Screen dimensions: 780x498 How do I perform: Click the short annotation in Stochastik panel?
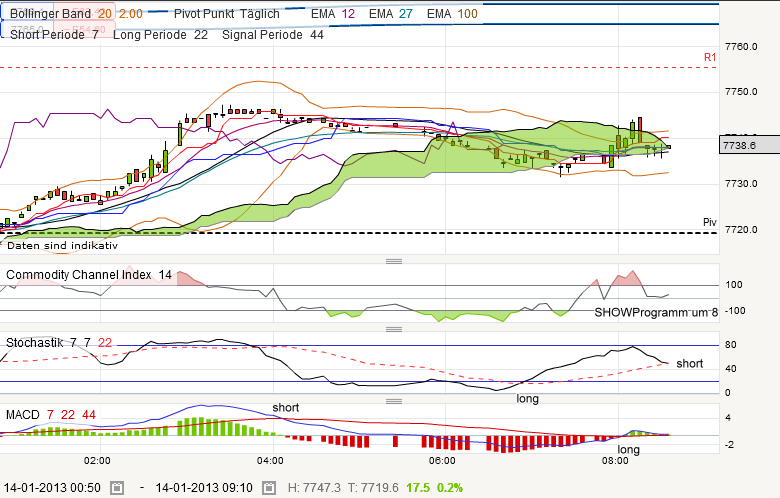[x=689, y=364]
